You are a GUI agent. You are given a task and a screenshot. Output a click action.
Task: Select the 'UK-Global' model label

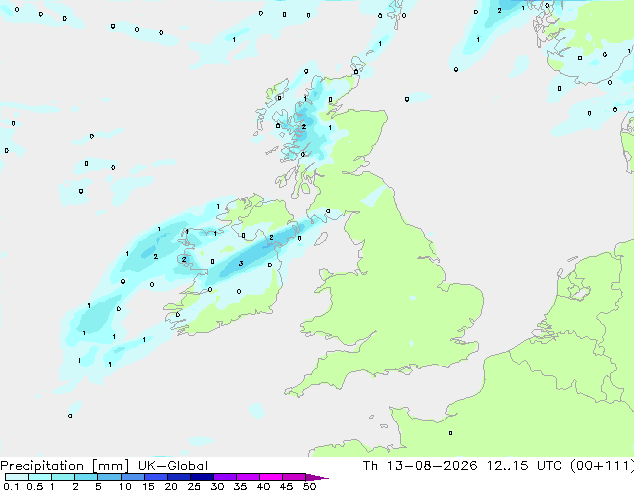tap(173, 466)
